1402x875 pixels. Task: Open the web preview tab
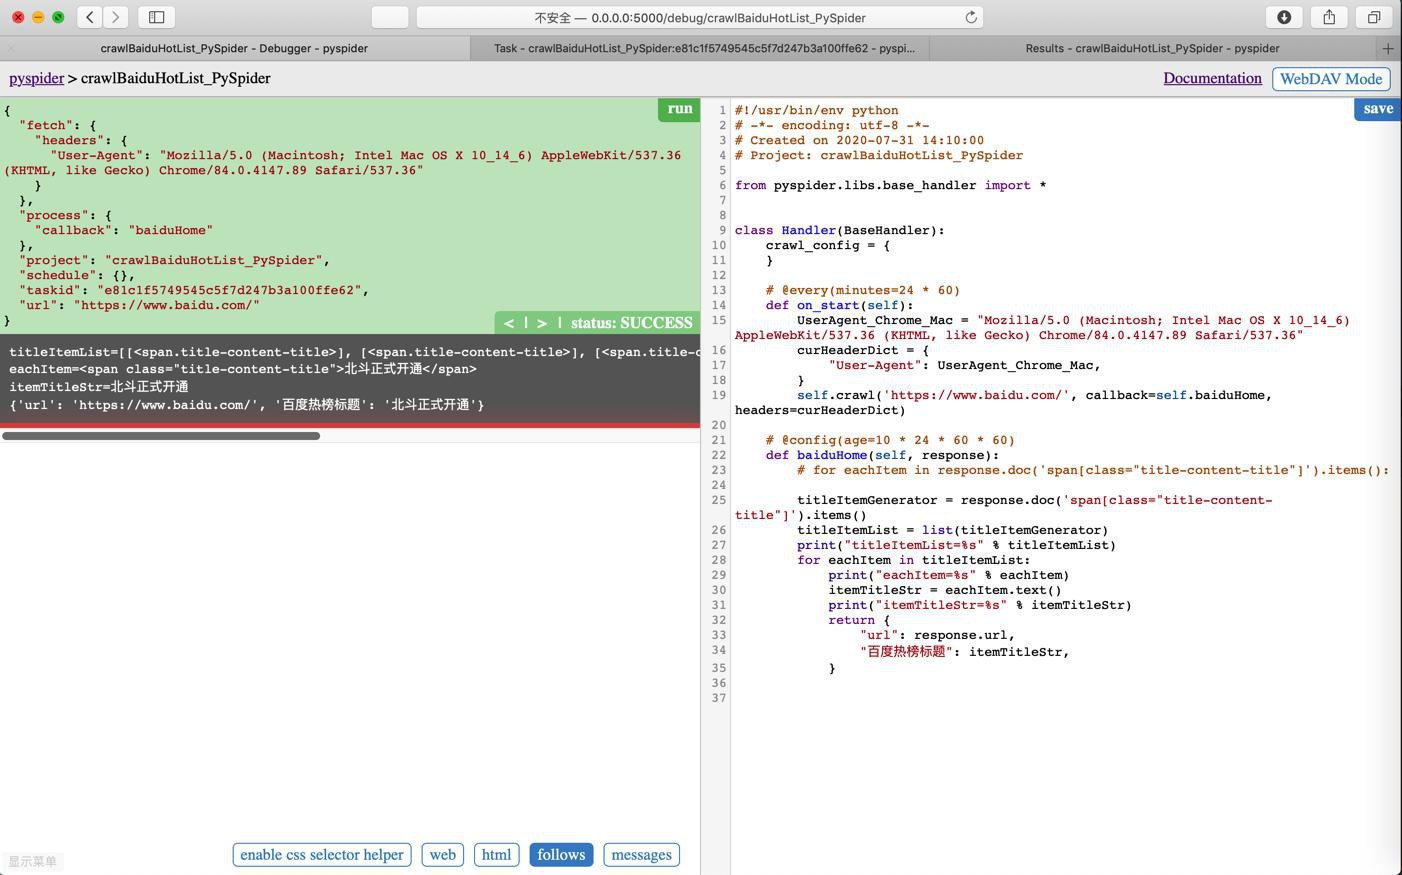(443, 855)
